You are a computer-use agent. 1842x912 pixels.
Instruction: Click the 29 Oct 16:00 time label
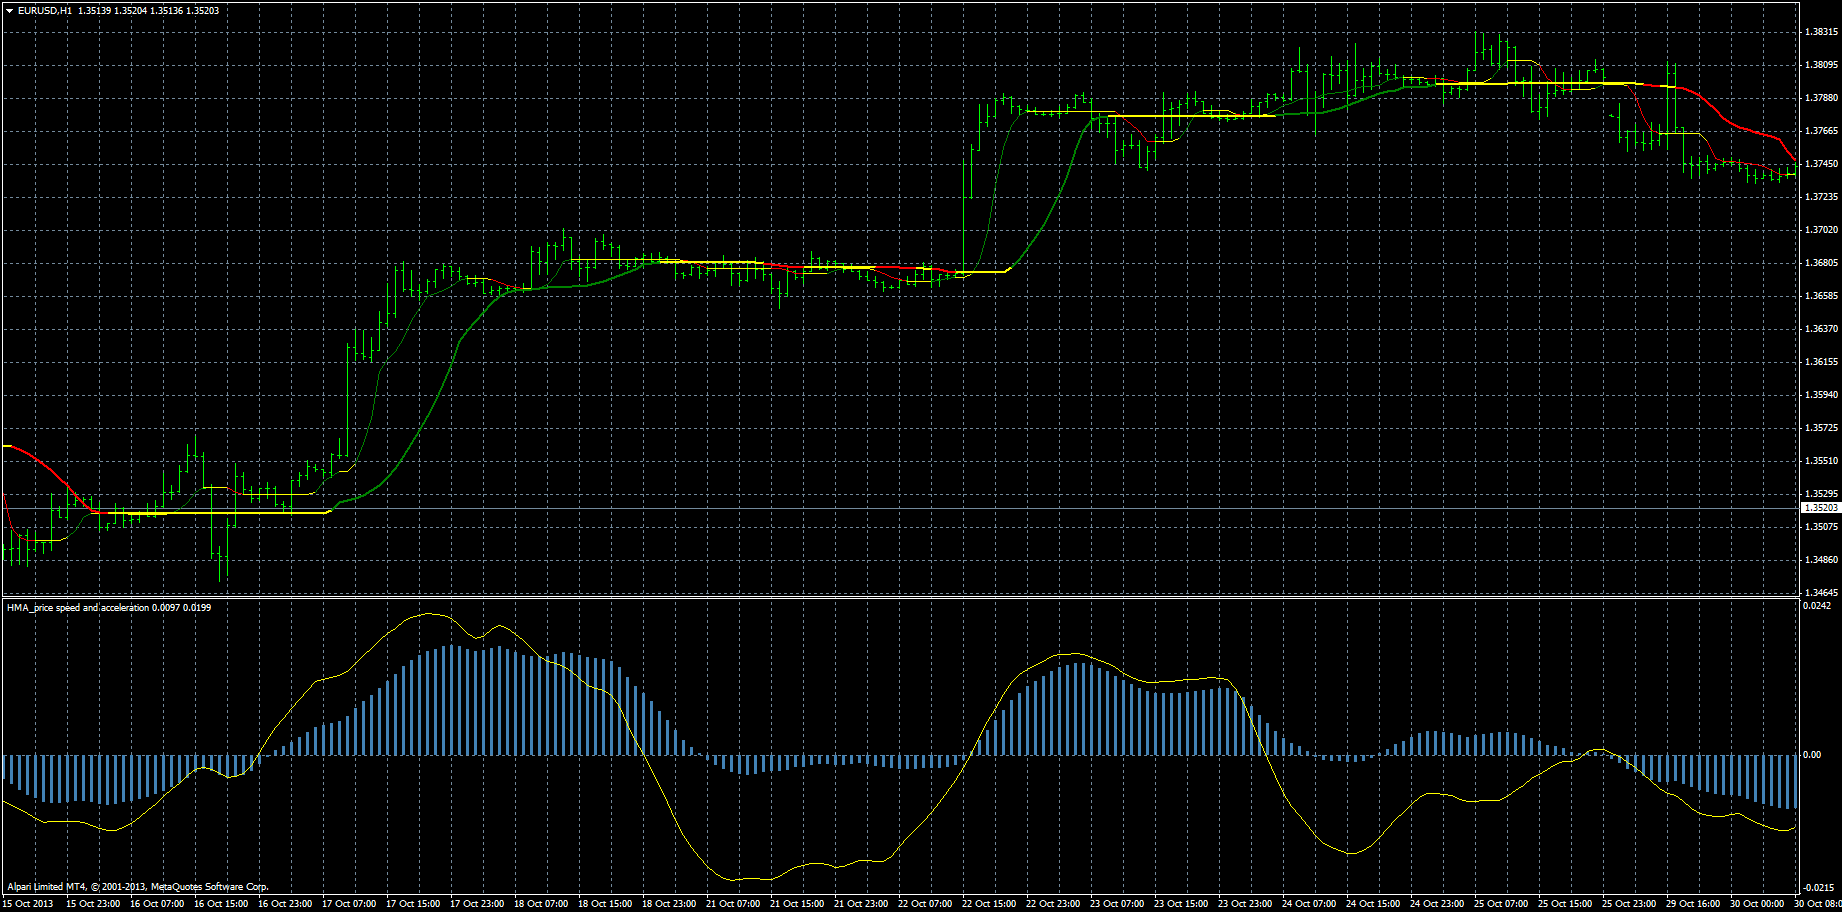[1693, 904]
